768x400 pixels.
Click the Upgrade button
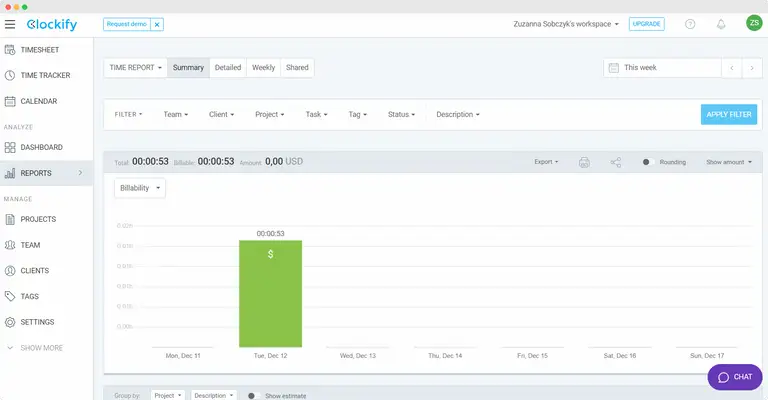[x=646, y=24]
